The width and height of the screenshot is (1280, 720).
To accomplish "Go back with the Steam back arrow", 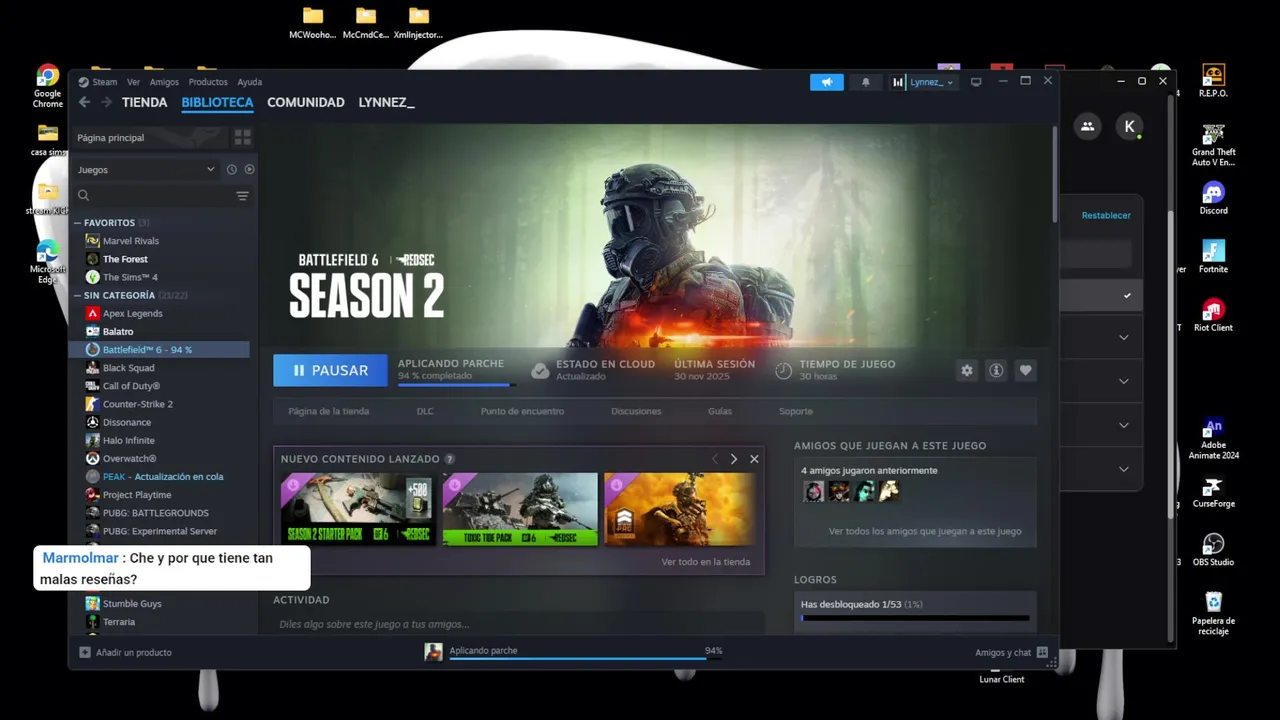I will coord(84,102).
